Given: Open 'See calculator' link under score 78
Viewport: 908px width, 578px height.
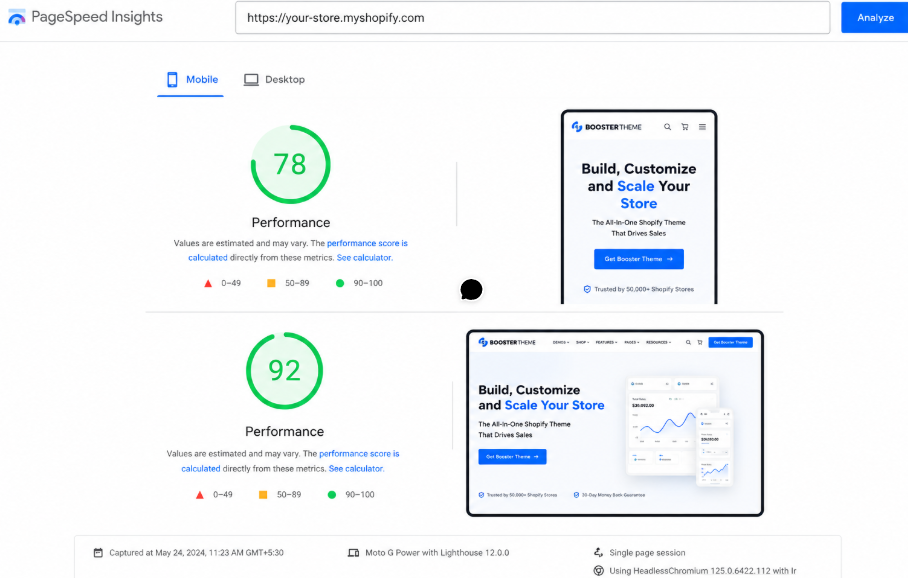Looking at the screenshot, I should [364, 258].
